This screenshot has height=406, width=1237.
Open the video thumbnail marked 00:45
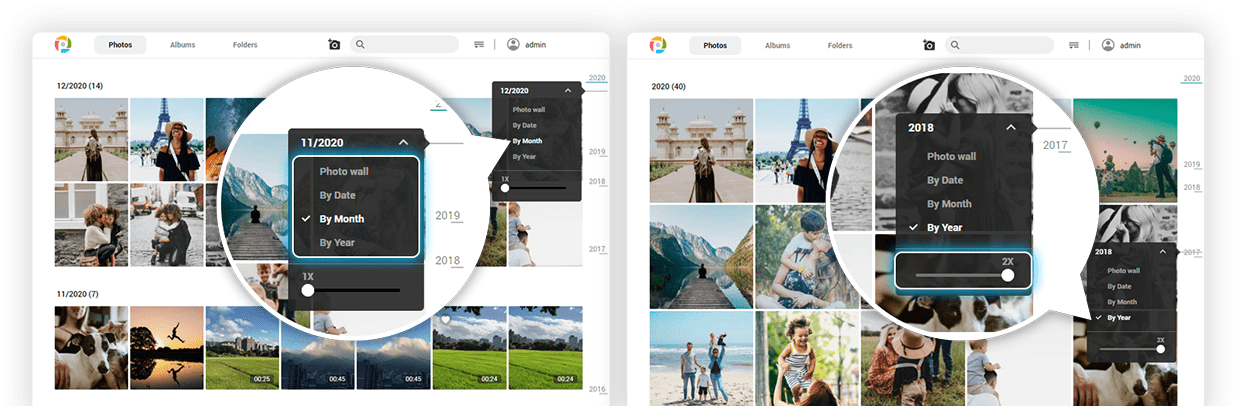[318, 347]
